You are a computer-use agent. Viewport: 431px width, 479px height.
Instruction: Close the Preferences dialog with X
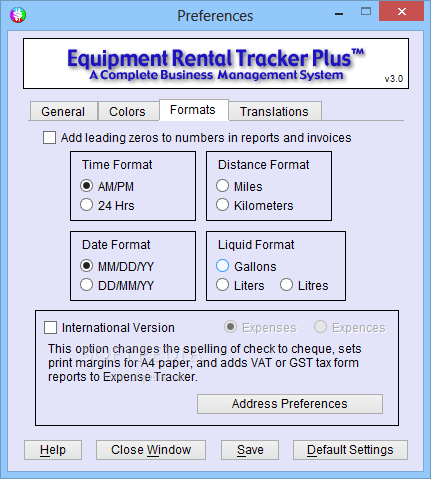pos(401,12)
